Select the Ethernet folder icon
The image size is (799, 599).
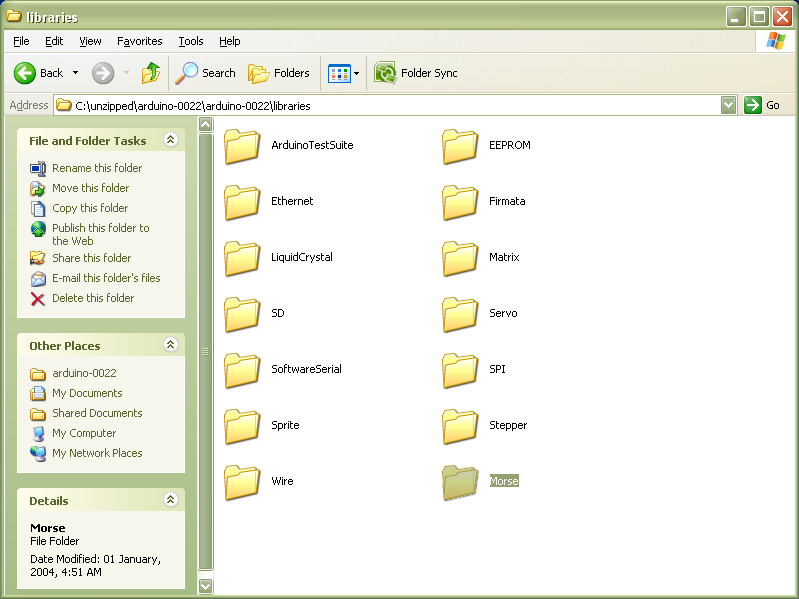(242, 202)
